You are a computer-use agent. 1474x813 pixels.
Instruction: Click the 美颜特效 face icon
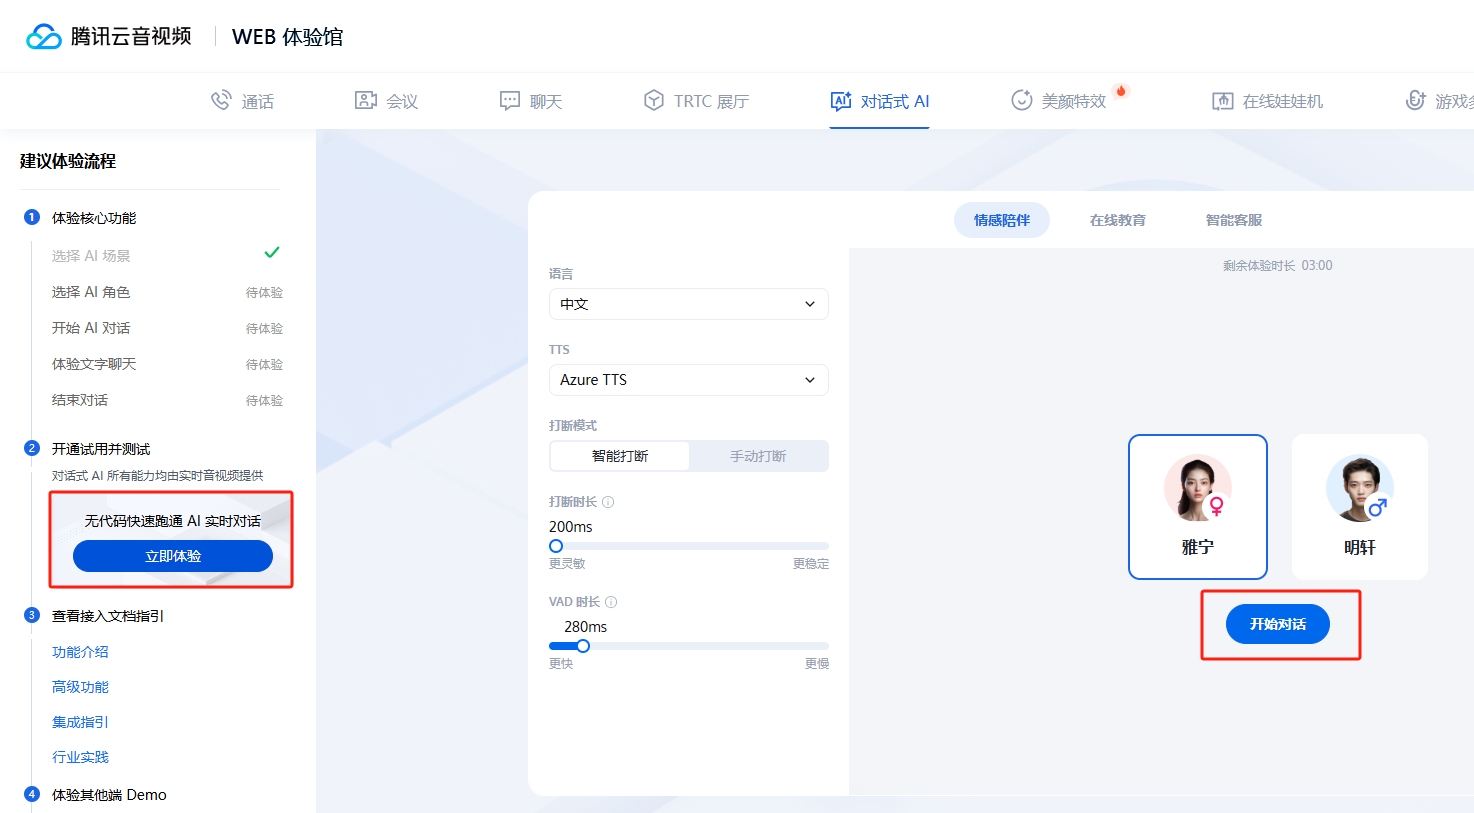point(1021,100)
